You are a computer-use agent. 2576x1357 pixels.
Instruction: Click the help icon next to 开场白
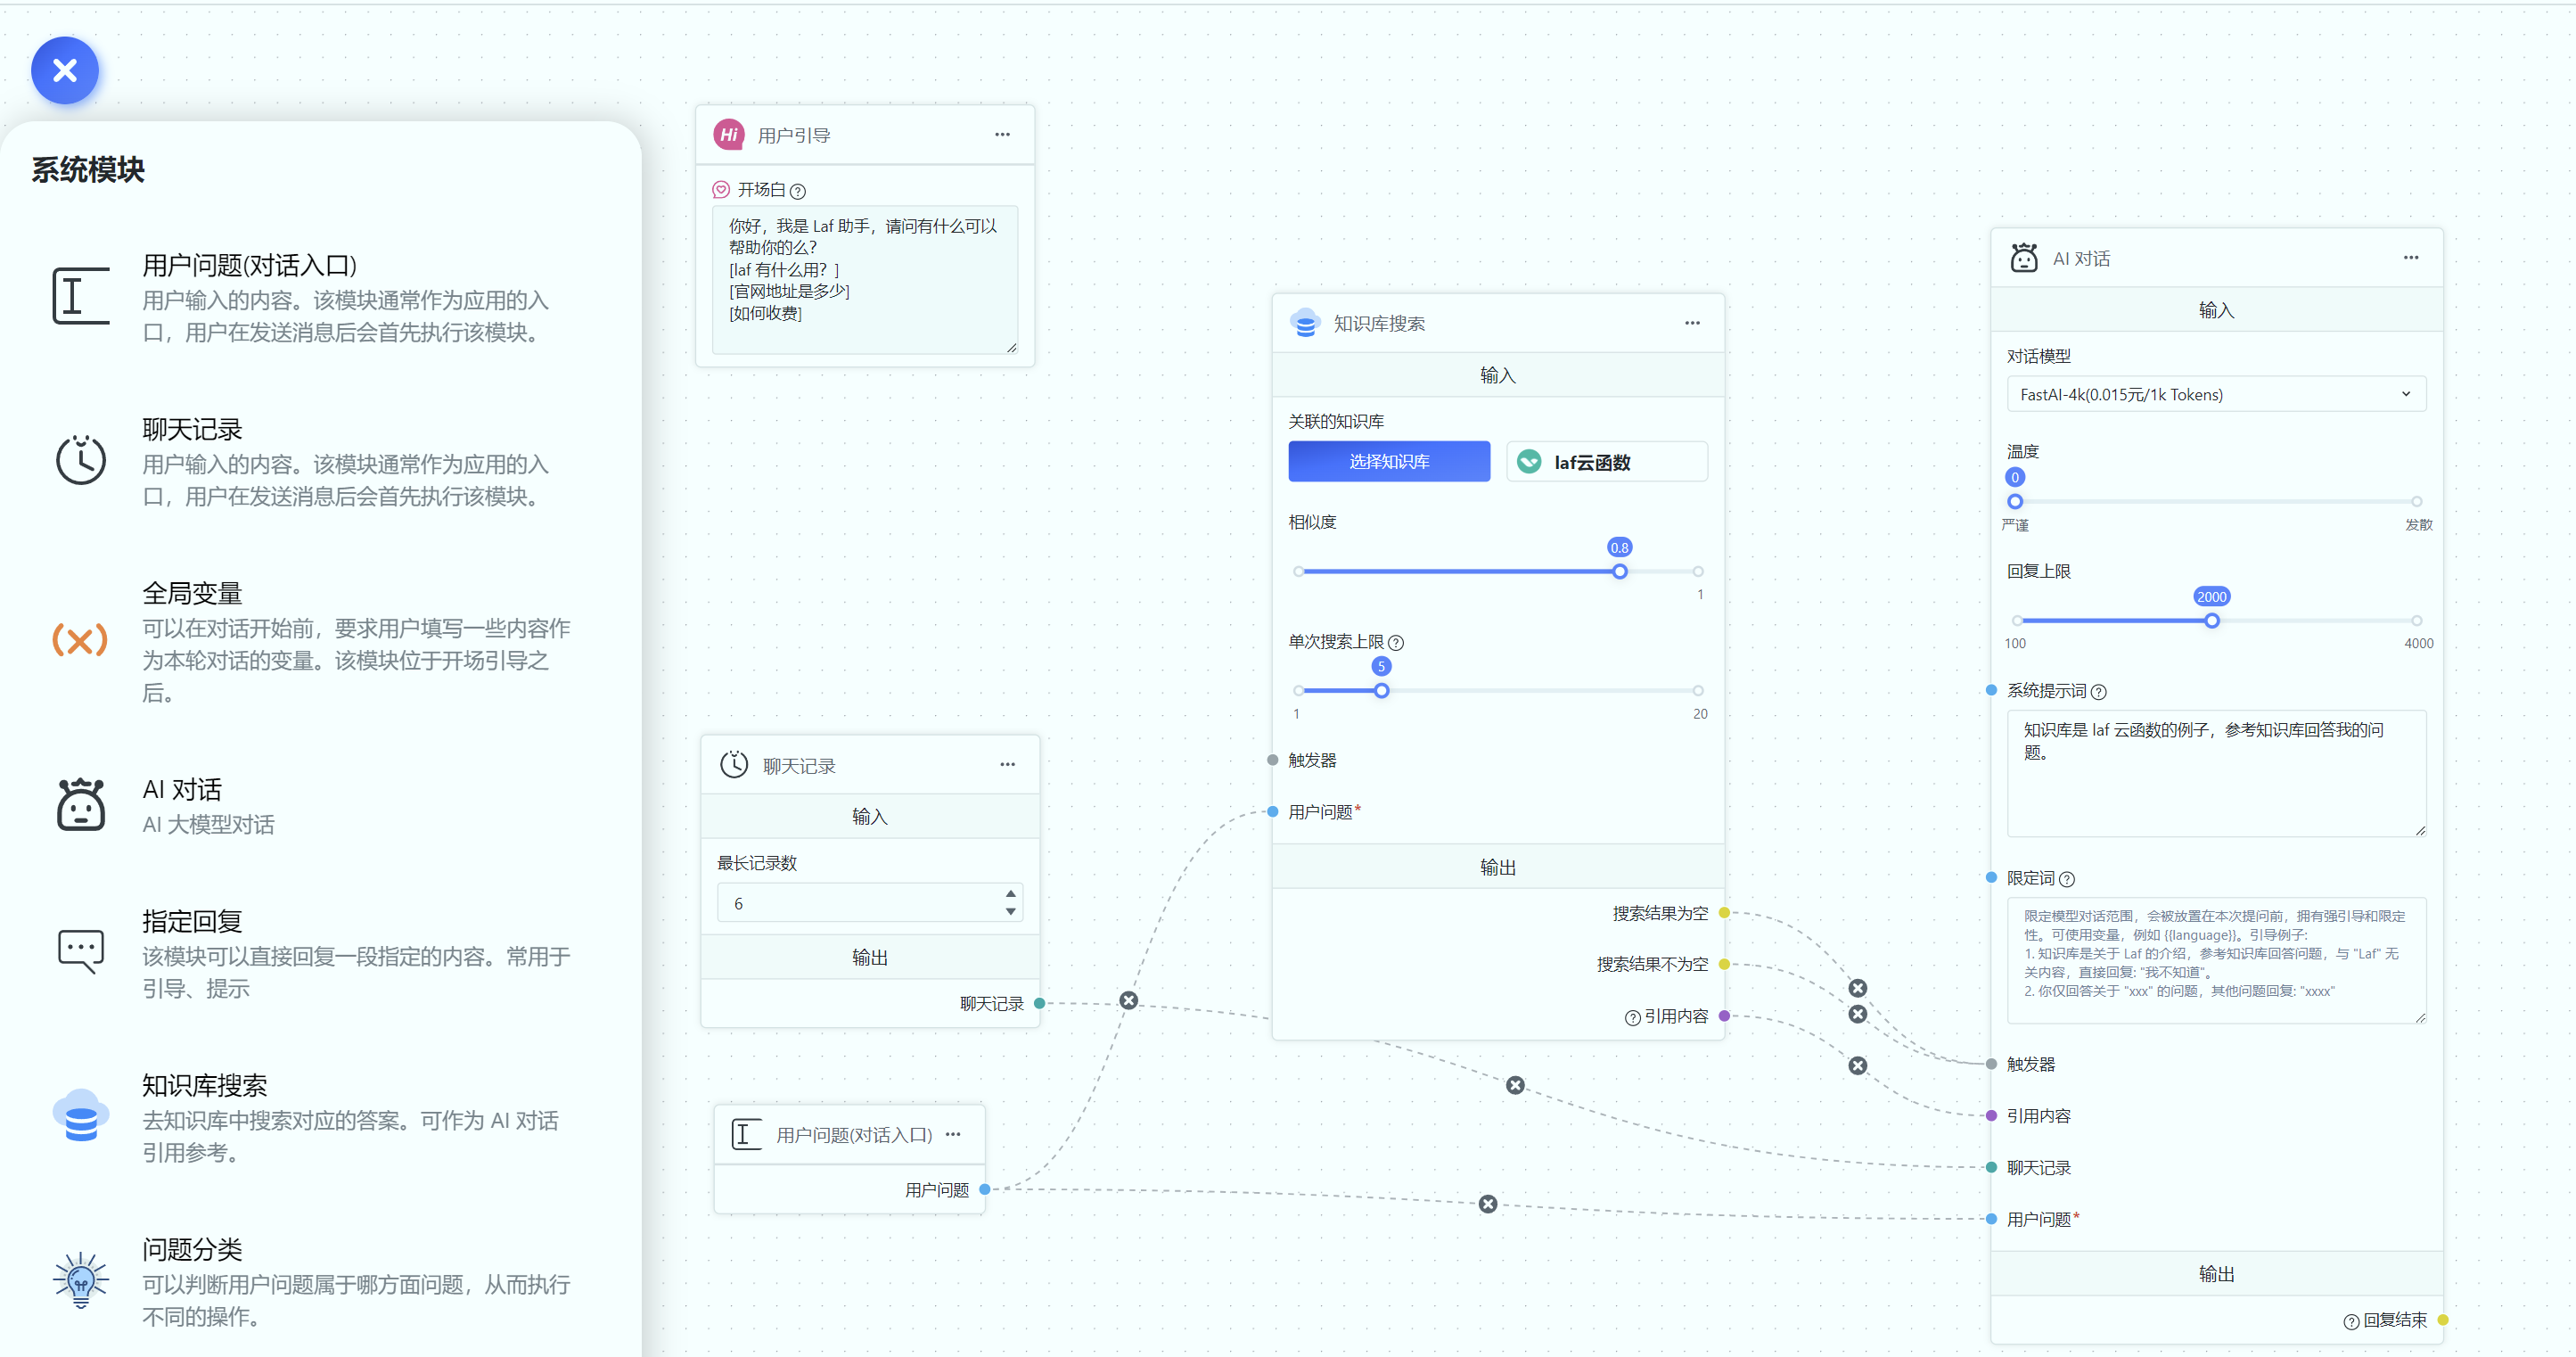click(x=797, y=191)
